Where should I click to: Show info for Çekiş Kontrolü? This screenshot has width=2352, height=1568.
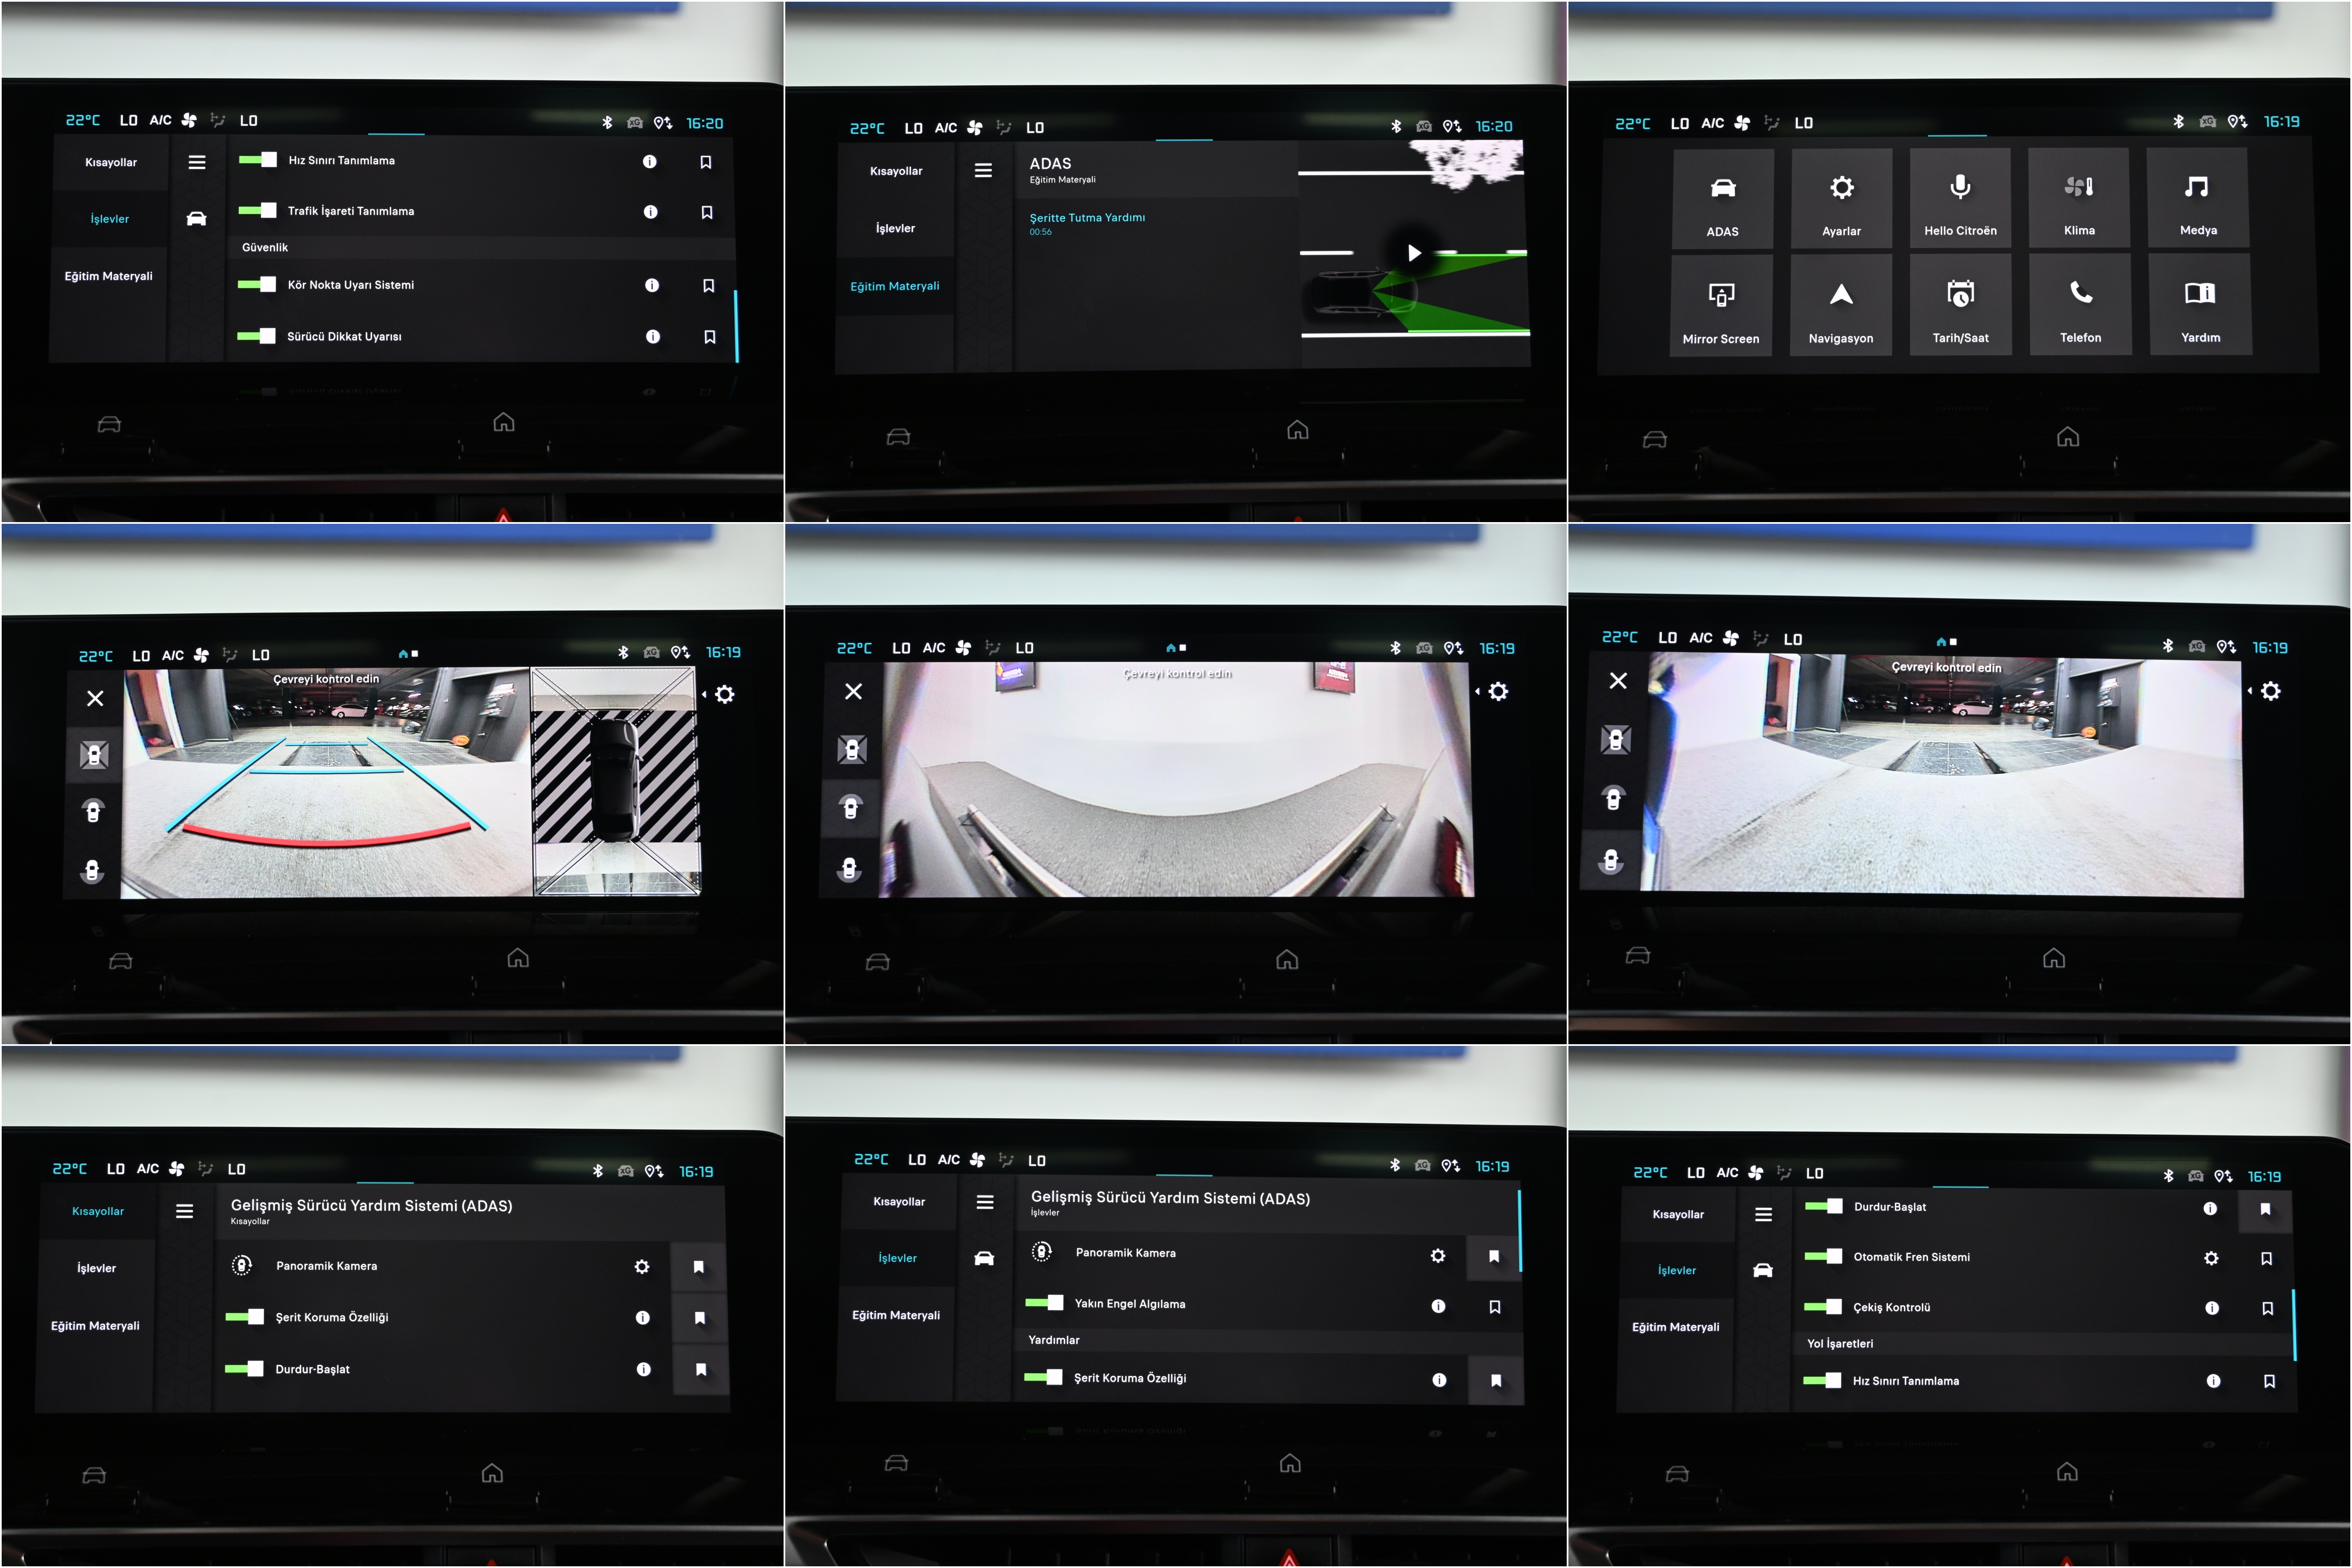(x=2212, y=1308)
